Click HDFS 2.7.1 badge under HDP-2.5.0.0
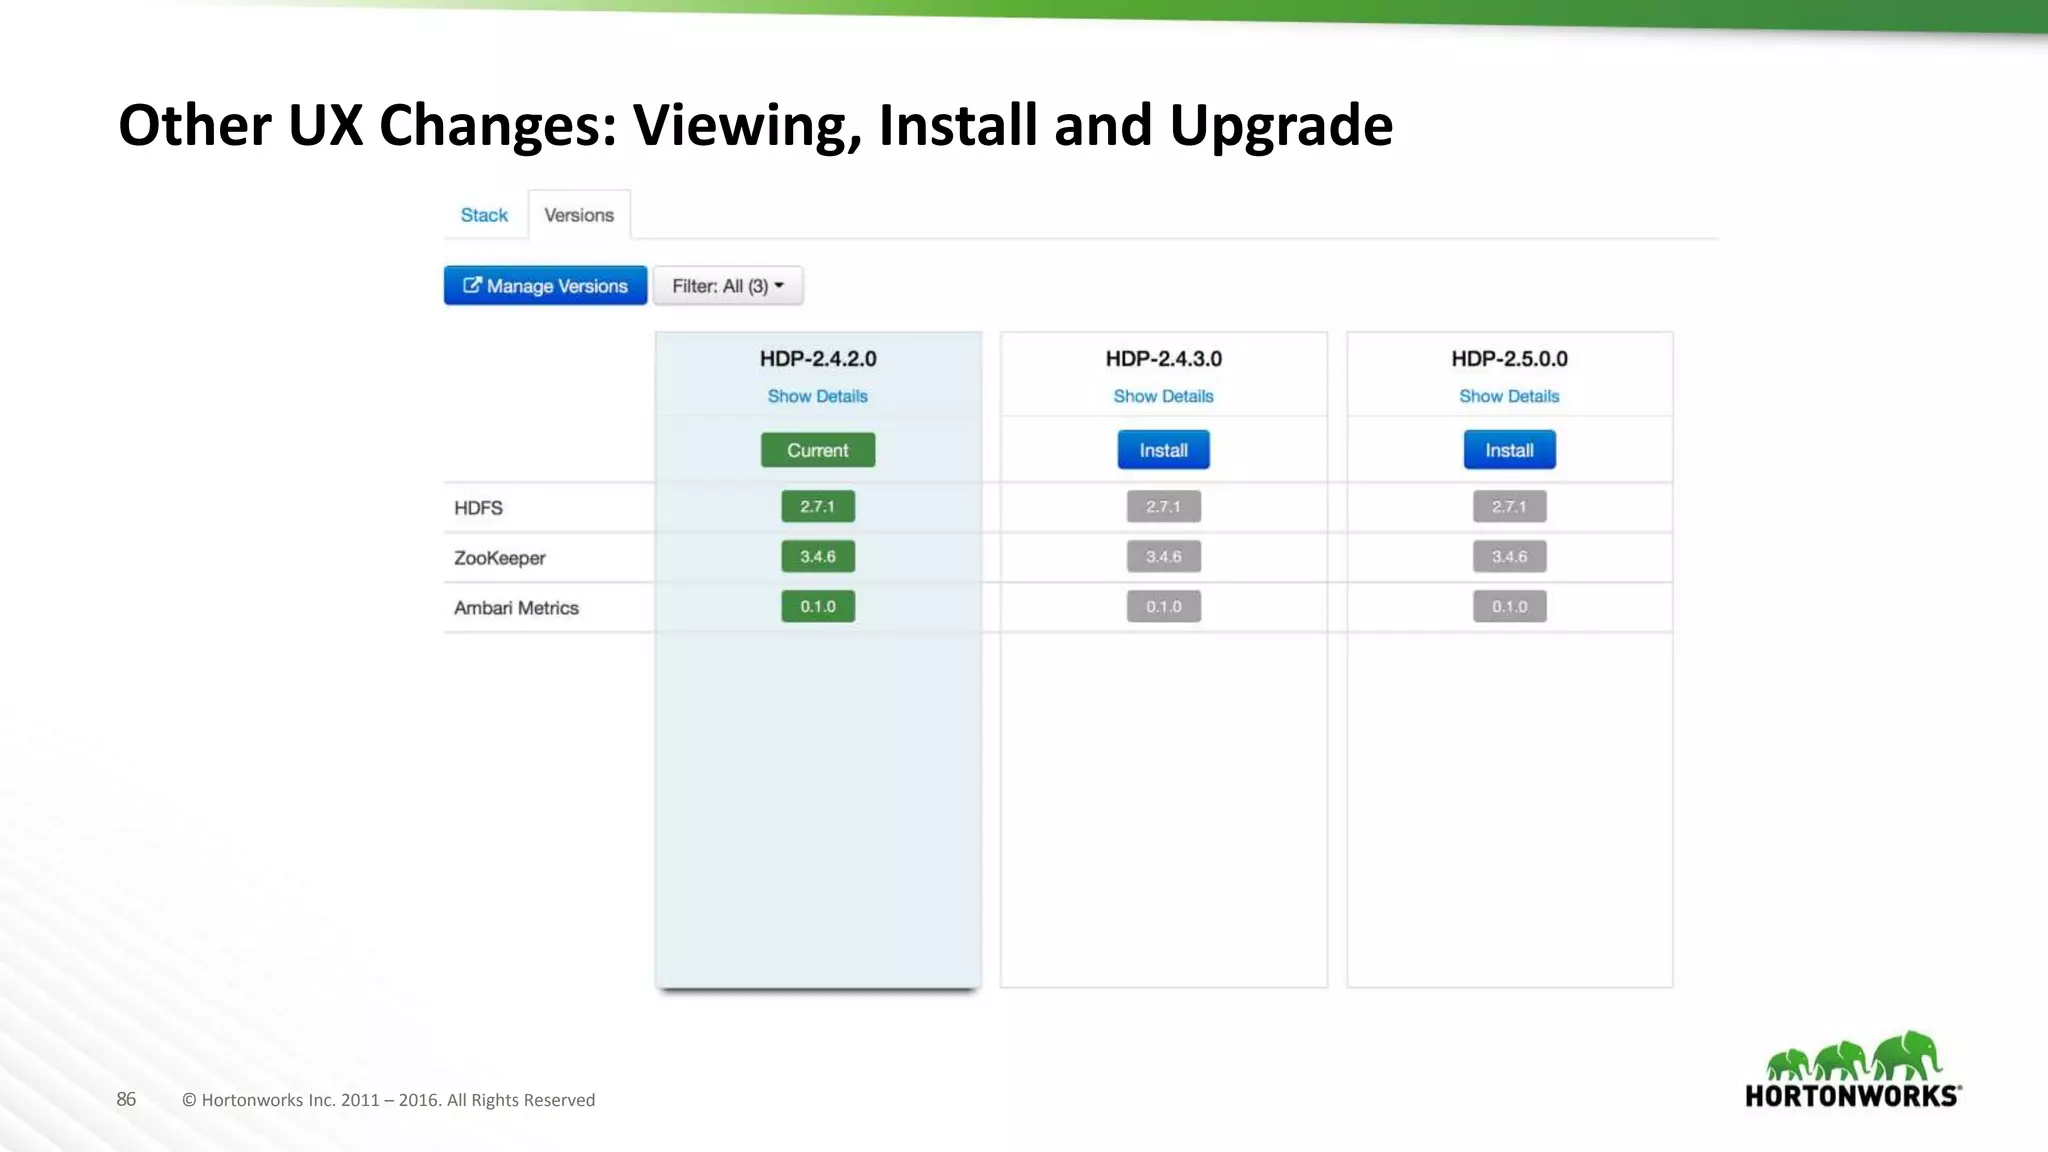The height and width of the screenshot is (1152, 2048). point(1509,506)
